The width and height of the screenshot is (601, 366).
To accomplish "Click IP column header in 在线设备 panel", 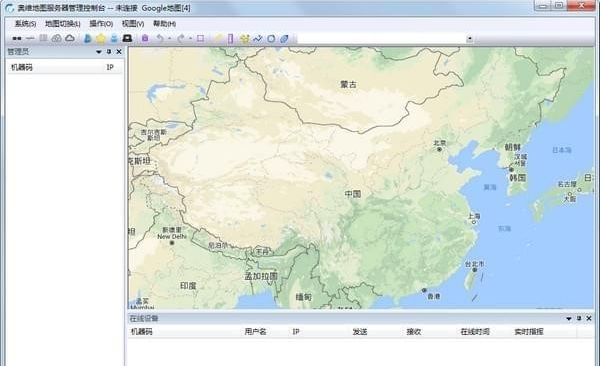I will point(296,332).
